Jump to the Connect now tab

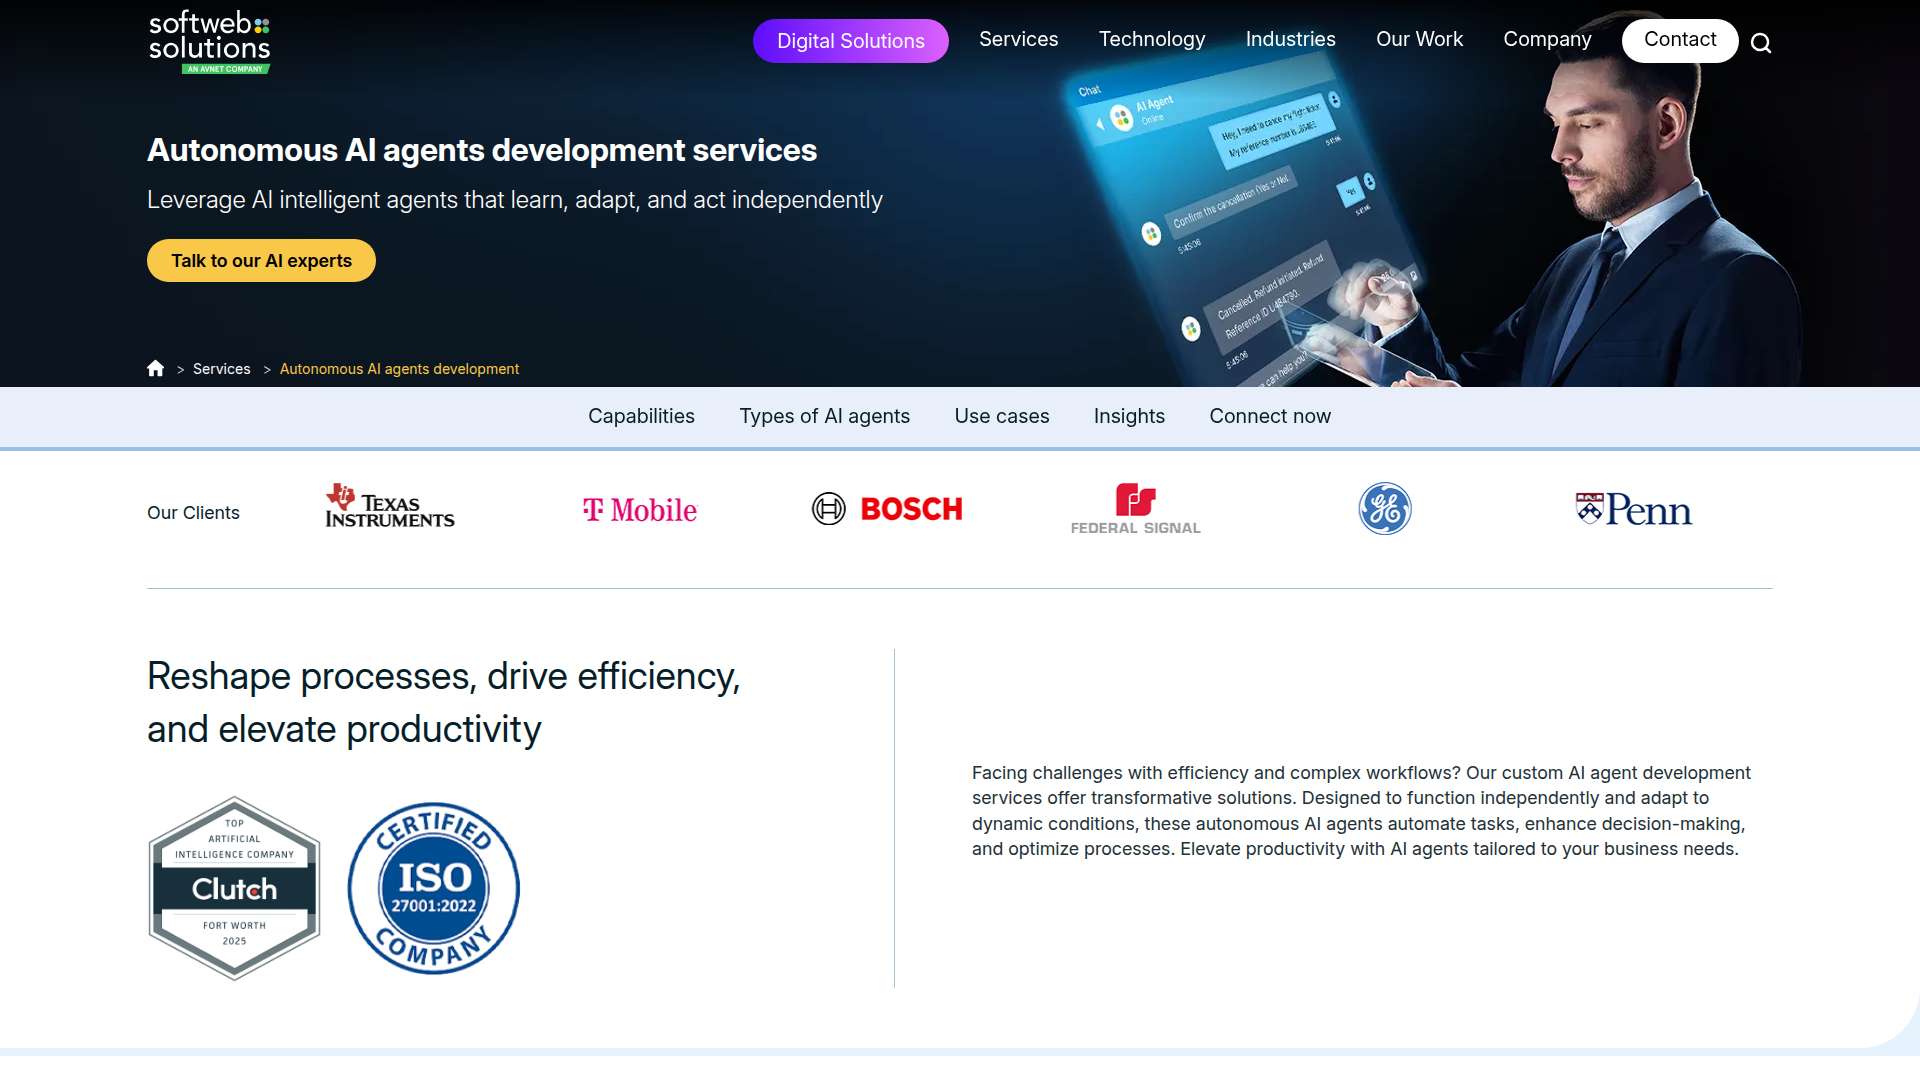coord(1270,416)
